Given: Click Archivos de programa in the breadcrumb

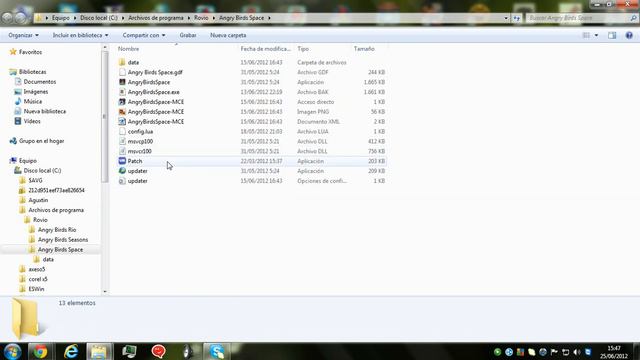Looking at the screenshot, I should tap(156, 18).
